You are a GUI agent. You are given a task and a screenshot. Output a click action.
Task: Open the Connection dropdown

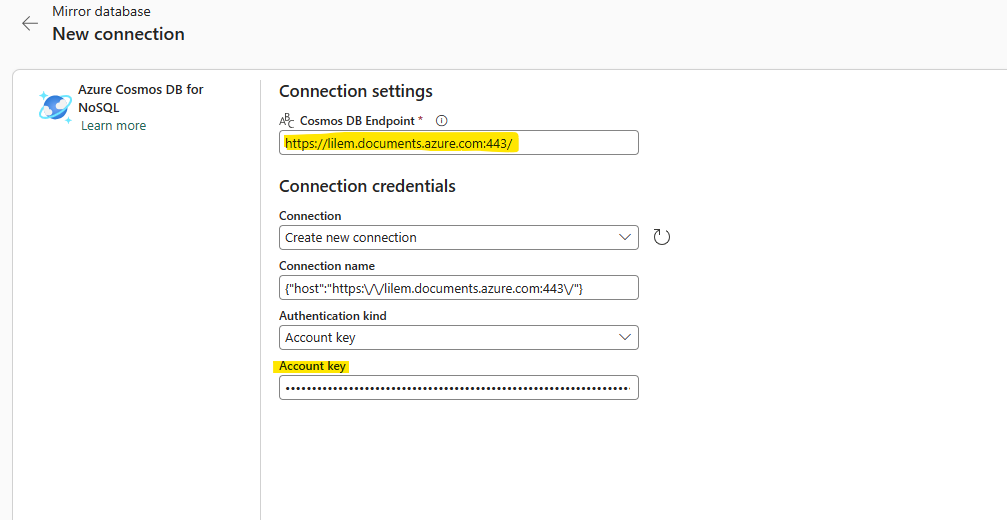click(459, 238)
